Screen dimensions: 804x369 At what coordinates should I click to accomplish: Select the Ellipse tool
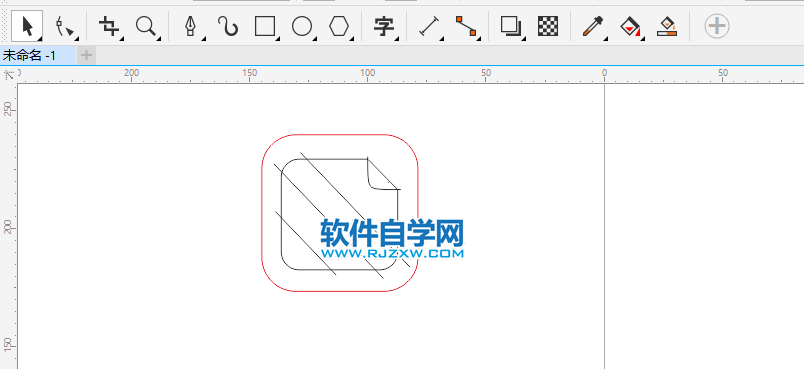pyautogui.click(x=302, y=26)
